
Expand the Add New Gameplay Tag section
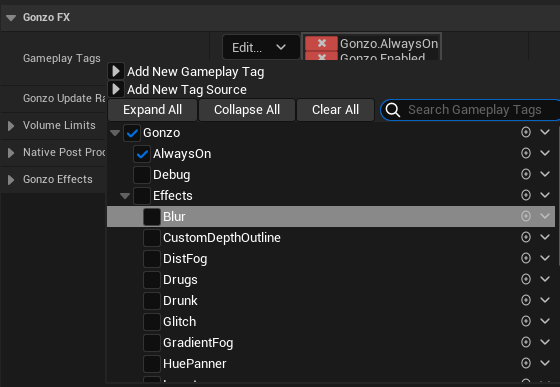click(116, 71)
